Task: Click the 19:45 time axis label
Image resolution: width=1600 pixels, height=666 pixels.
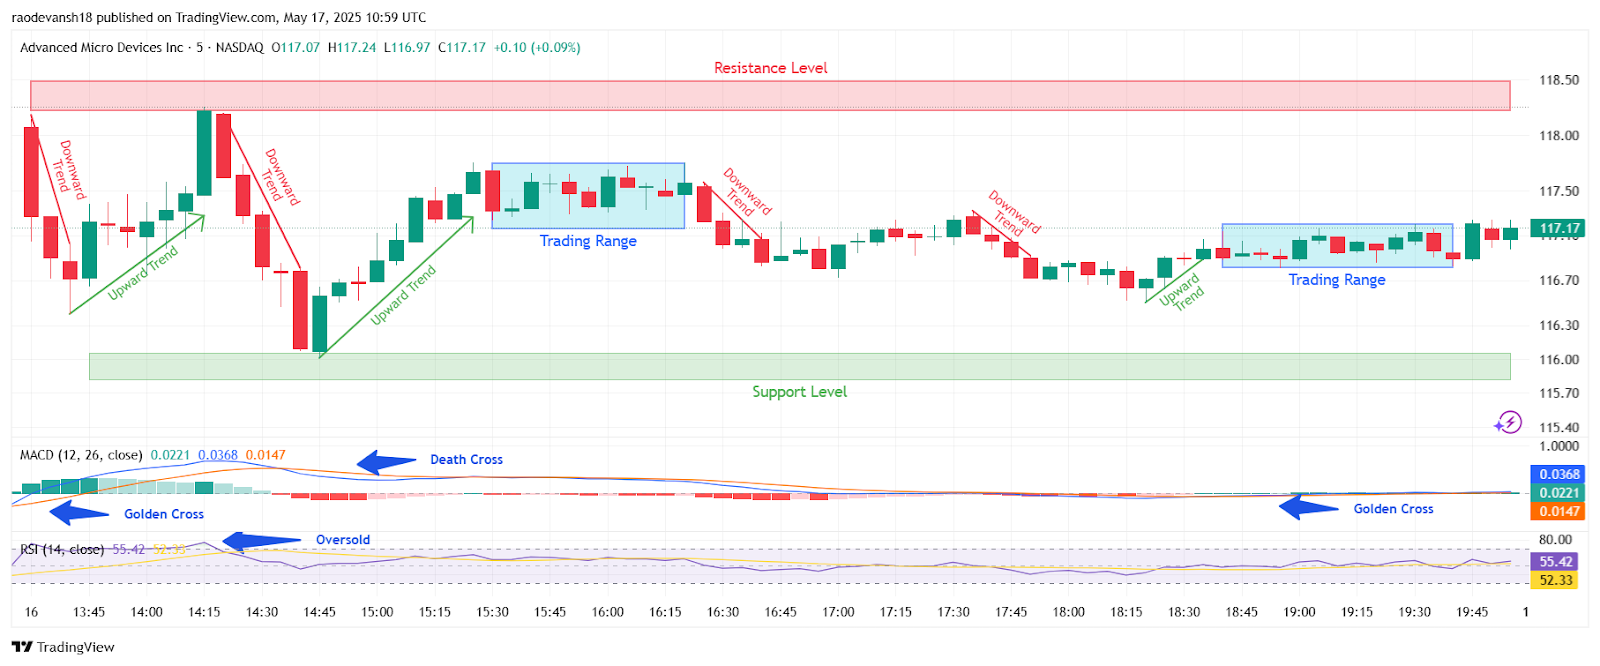Action: (x=1472, y=612)
